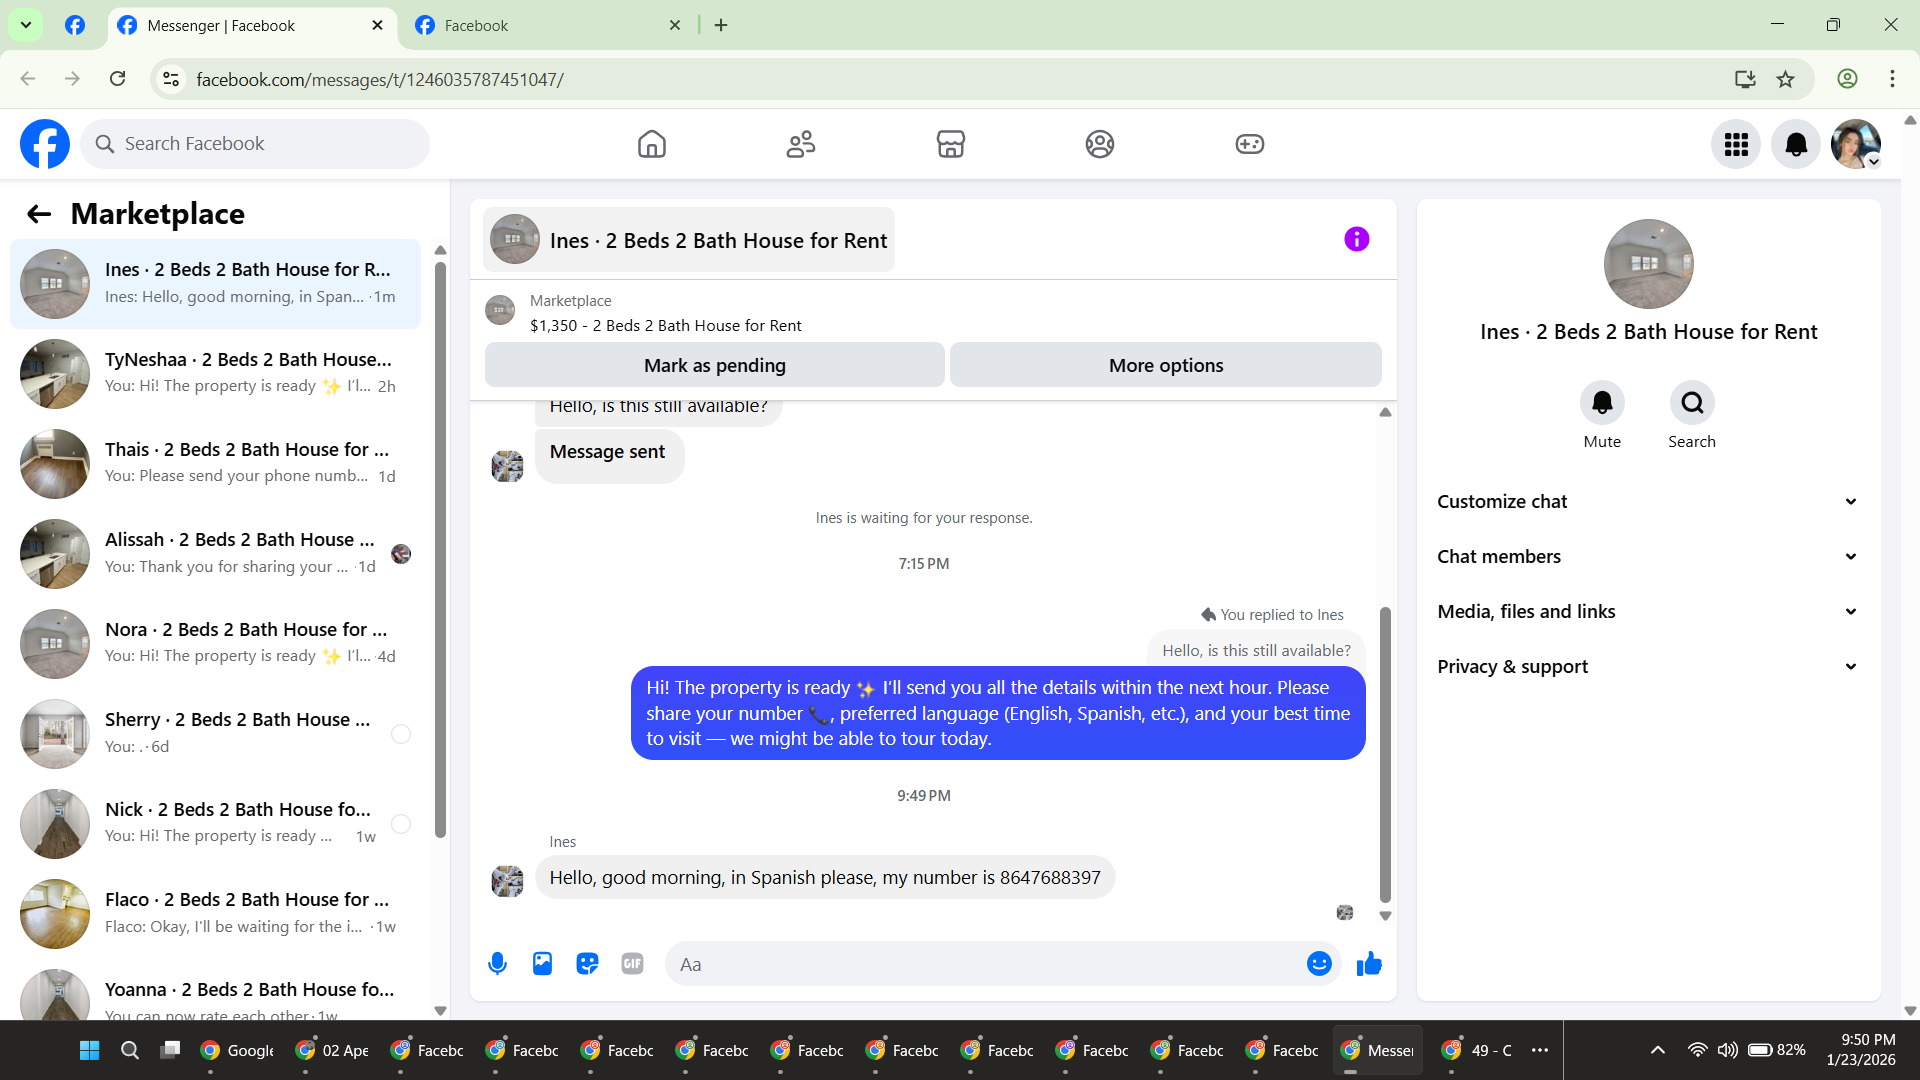The height and width of the screenshot is (1080, 1920).
Task: Attach a photo using image icon
Action: [542, 964]
